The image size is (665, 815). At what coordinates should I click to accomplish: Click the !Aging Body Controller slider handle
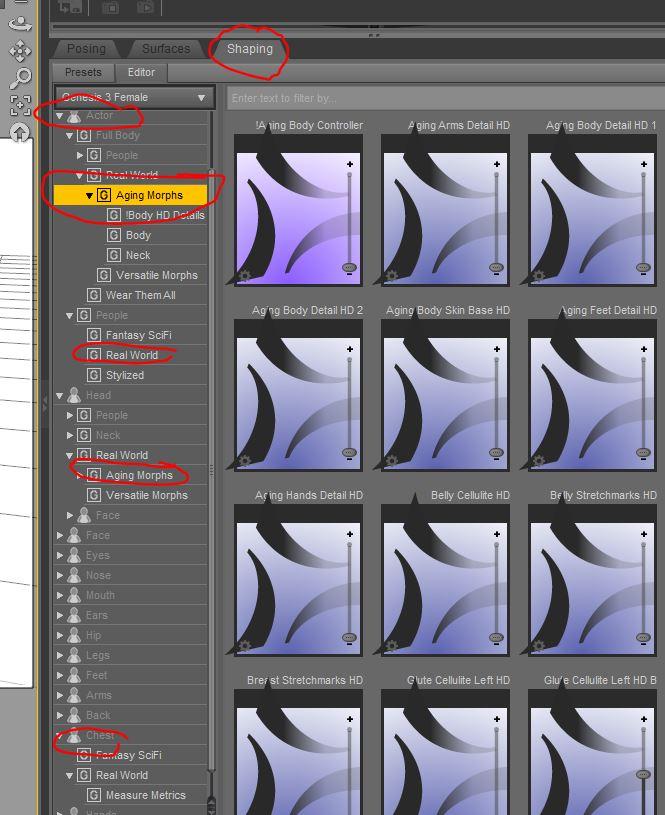point(350,268)
